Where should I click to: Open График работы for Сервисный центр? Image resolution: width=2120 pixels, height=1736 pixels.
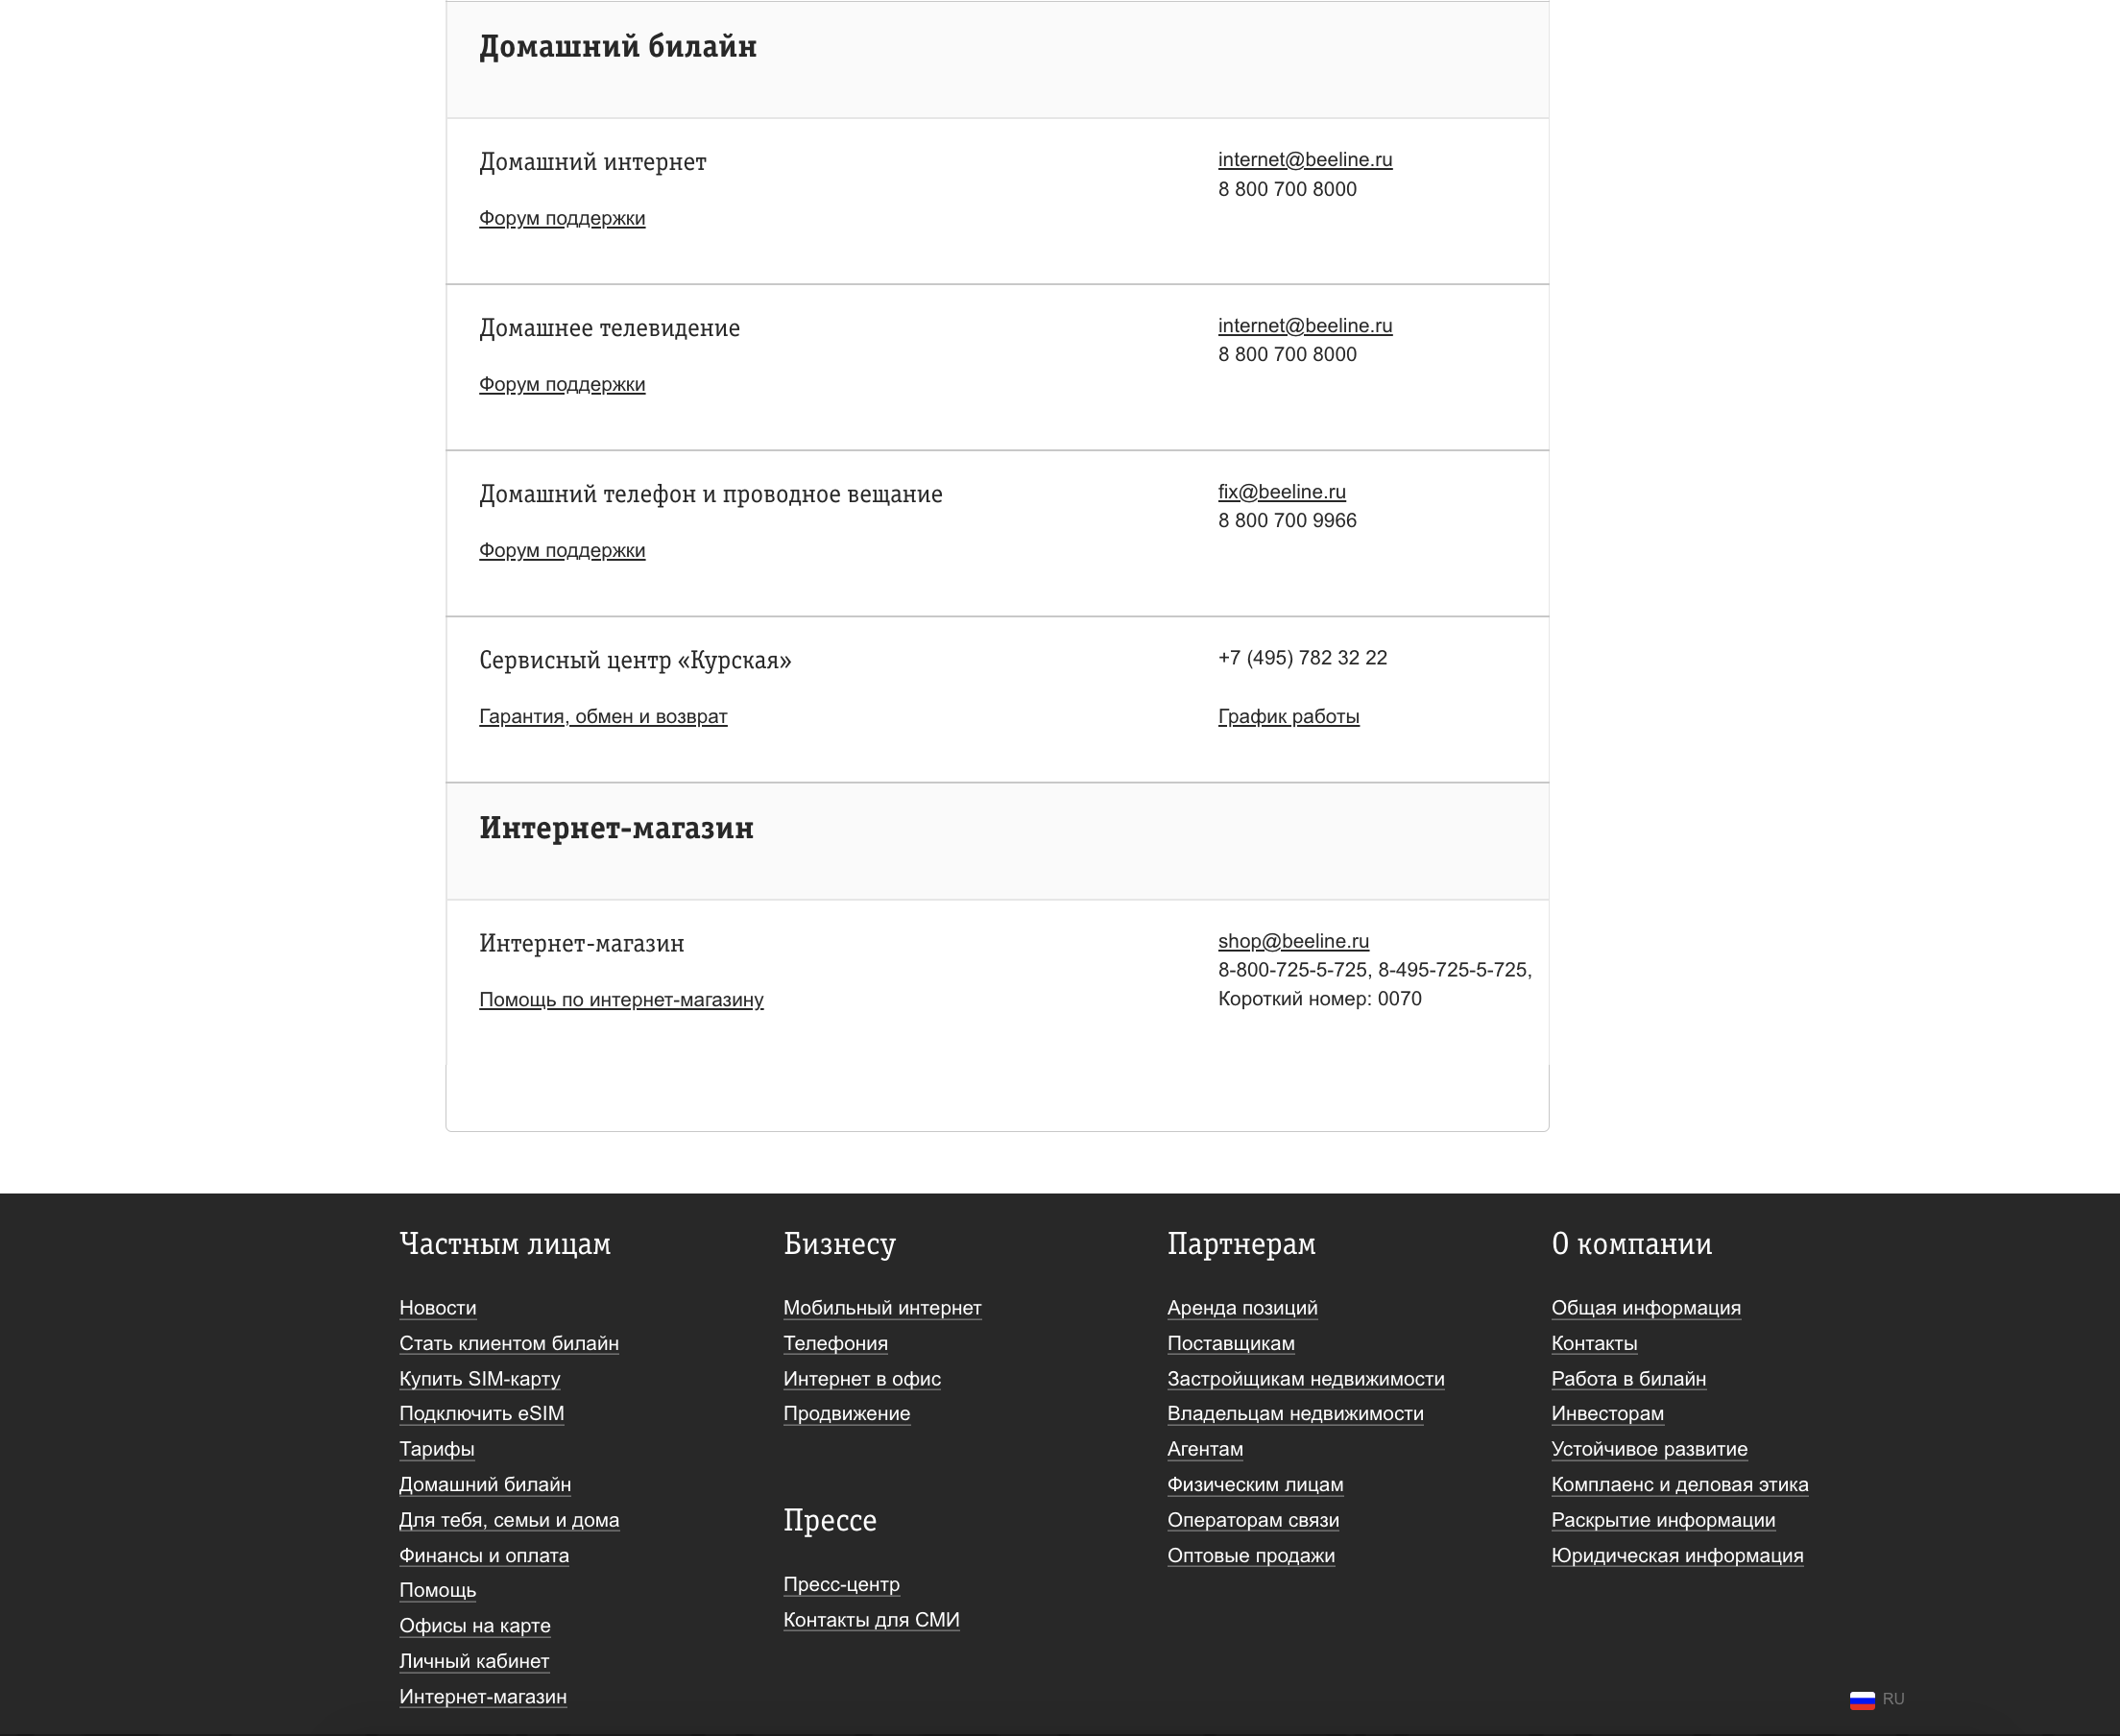[x=1288, y=716]
